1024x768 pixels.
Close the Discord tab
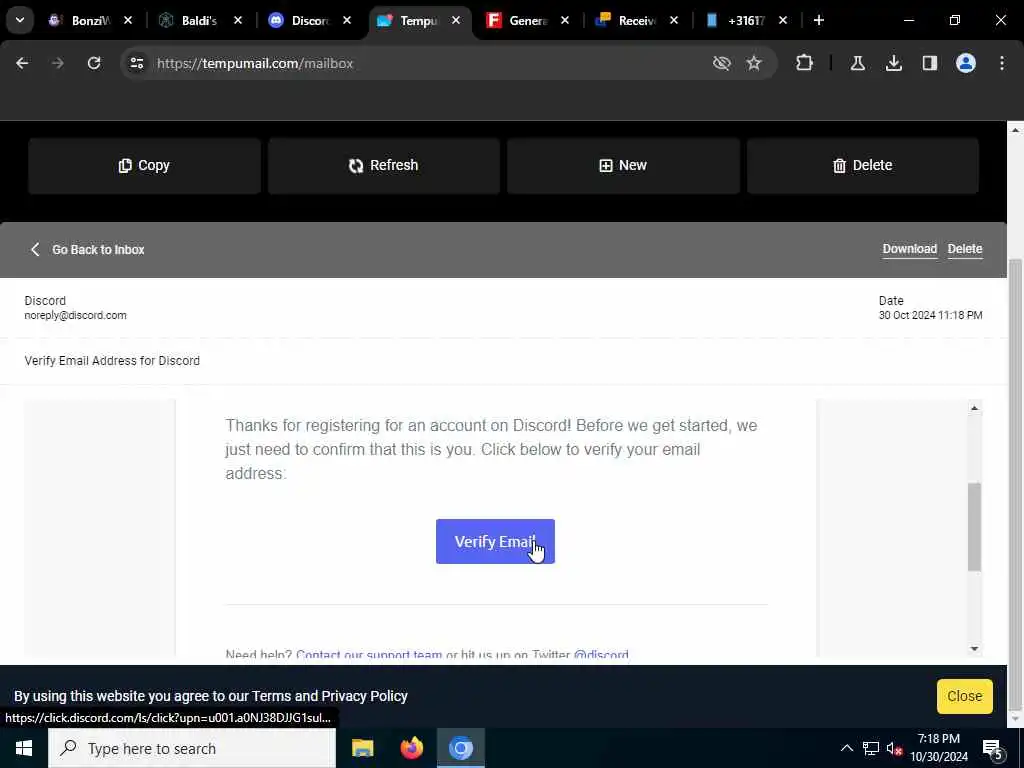click(347, 20)
